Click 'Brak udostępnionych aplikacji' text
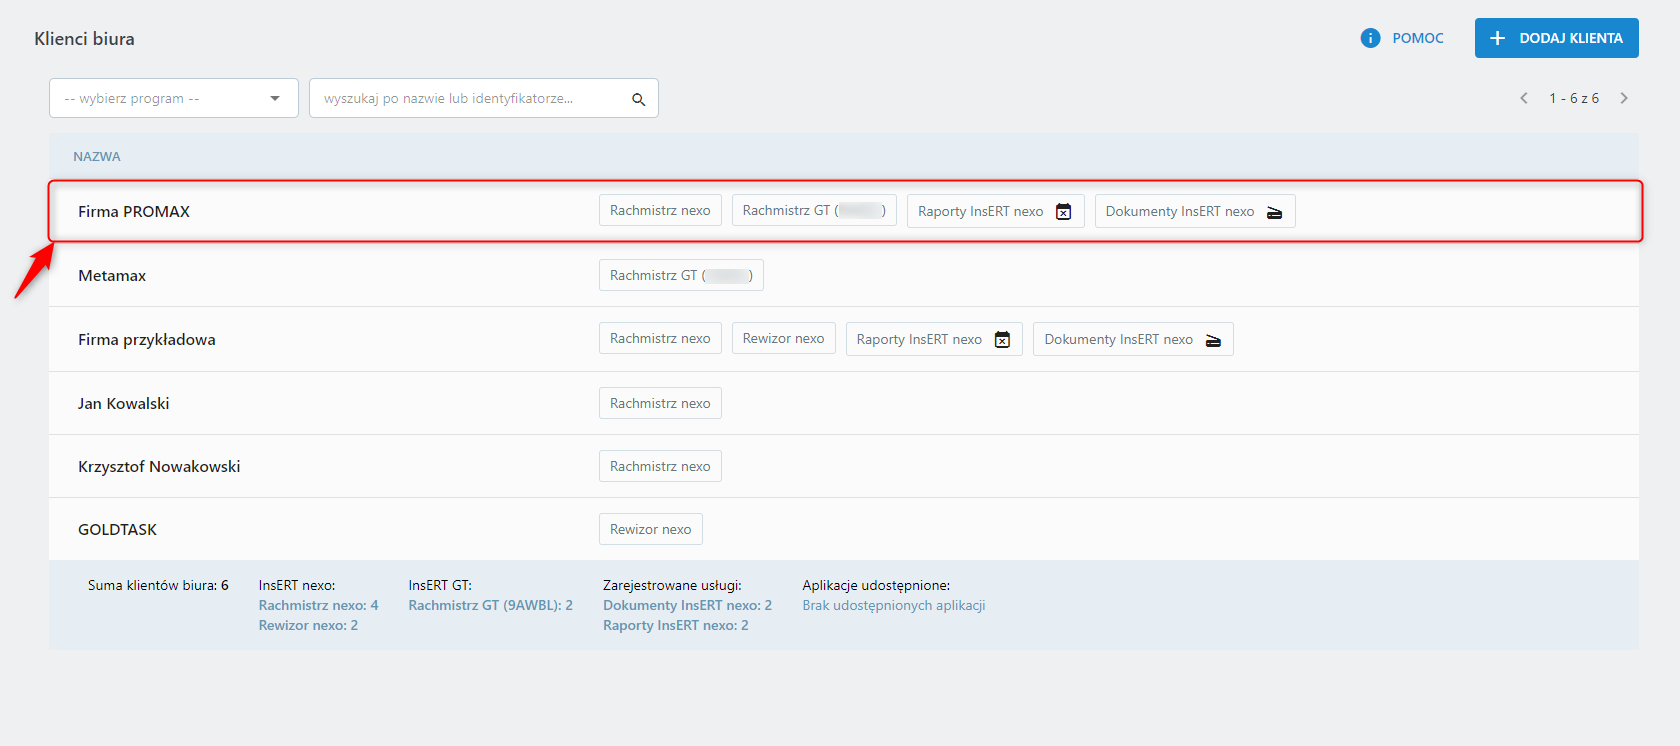 coord(894,605)
